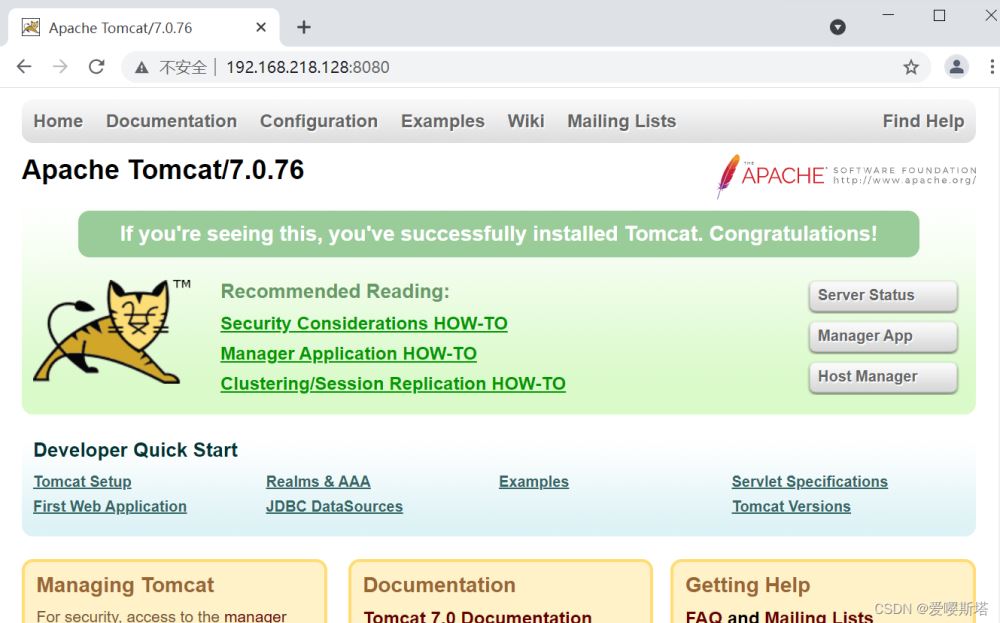This screenshot has width=1000, height=623.
Task: Open Home in navigation bar
Action: click(x=58, y=121)
